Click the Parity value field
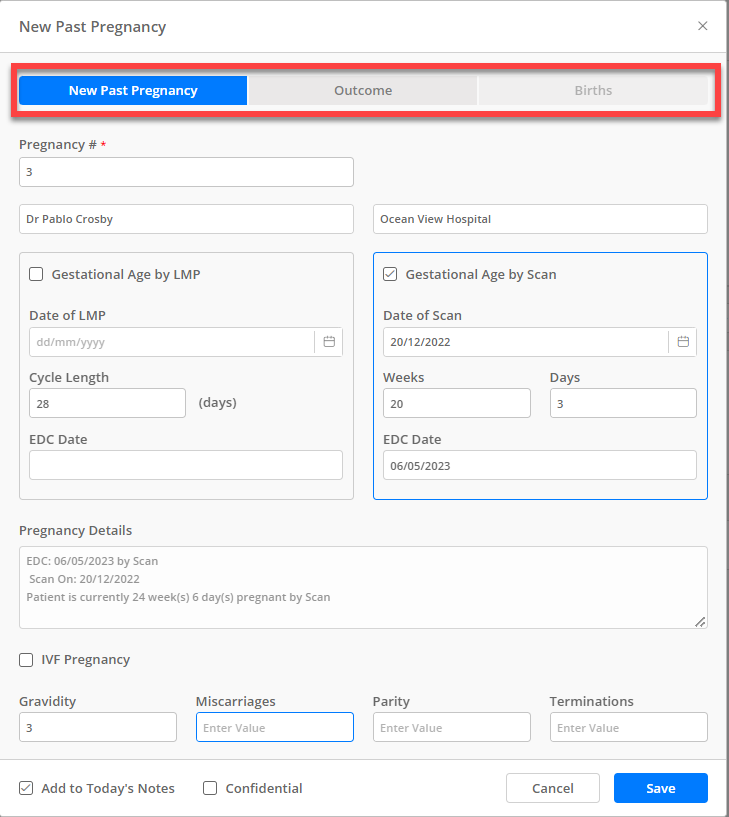 tap(451, 727)
